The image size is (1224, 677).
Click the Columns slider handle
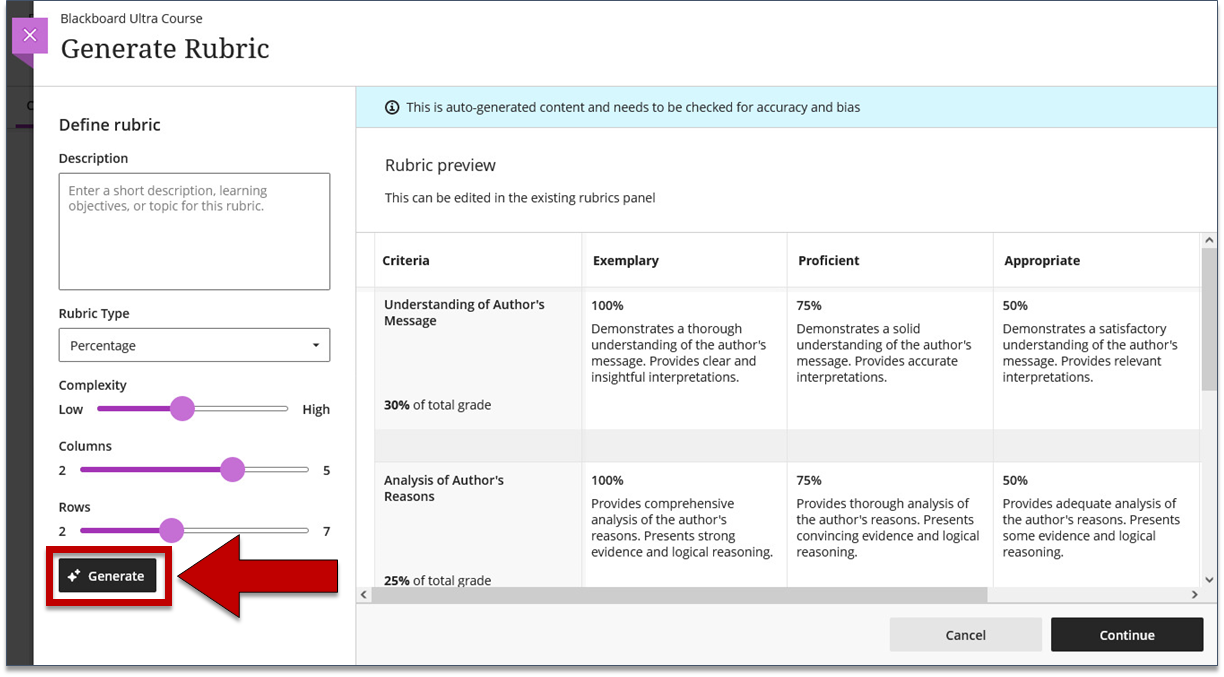point(232,469)
